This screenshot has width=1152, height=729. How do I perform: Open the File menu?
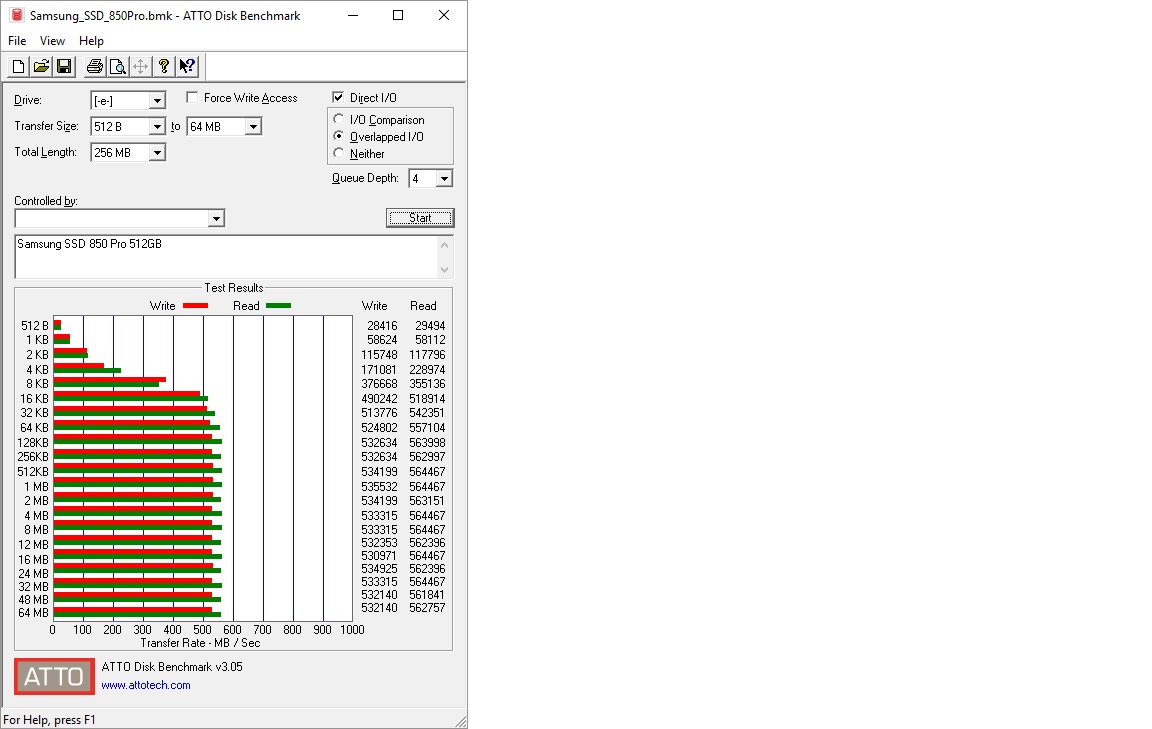(17, 41)
